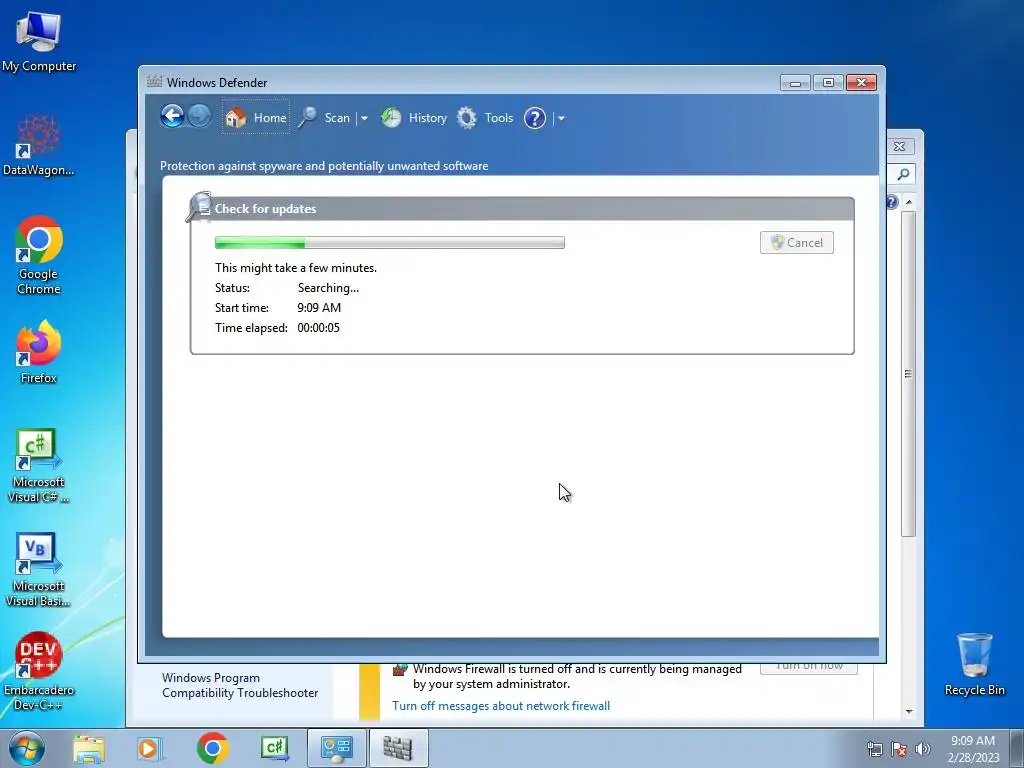1024x768 pixels.
Task: Select the Firefox desktop shortcut
Action: (39, 352)
